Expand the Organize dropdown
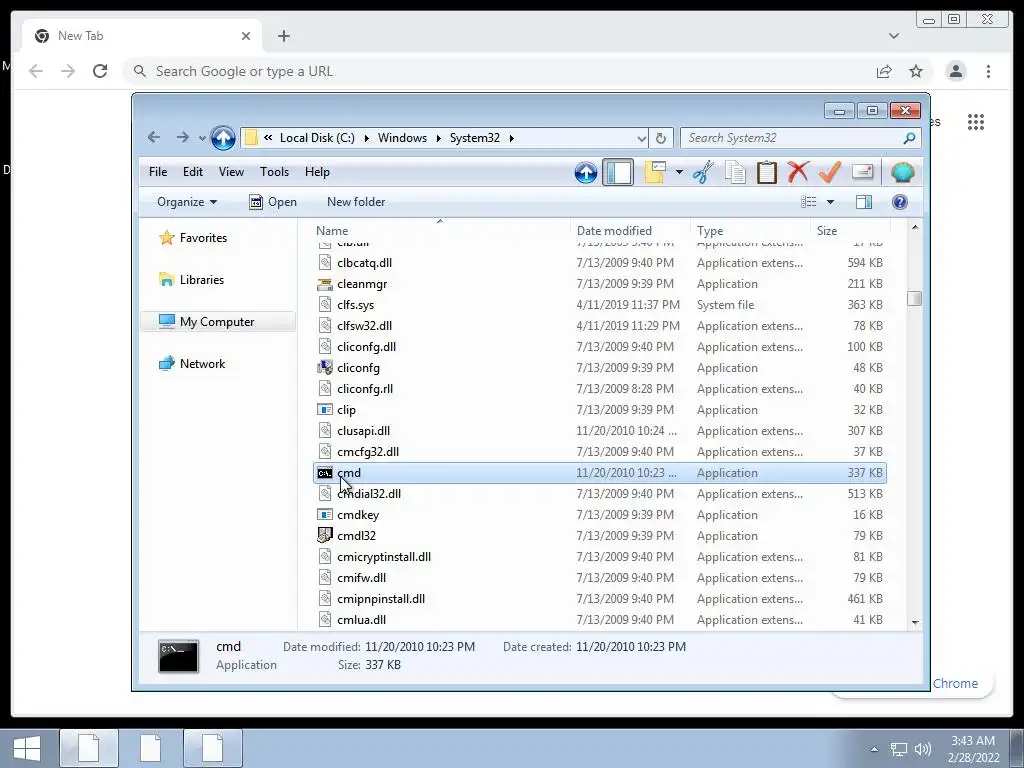The height and width of the screenshot is (768, 1024). coord(187,202)
